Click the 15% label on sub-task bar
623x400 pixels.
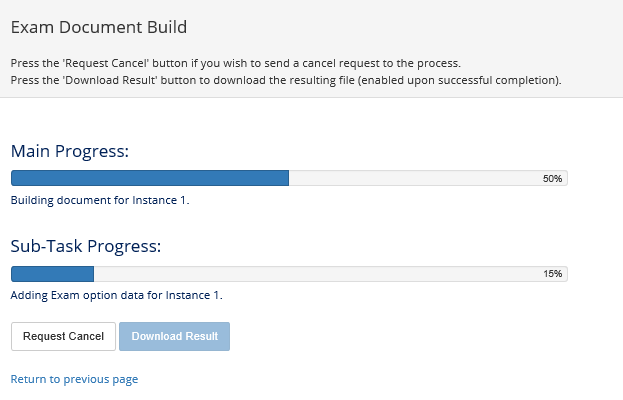click(553, 273)
